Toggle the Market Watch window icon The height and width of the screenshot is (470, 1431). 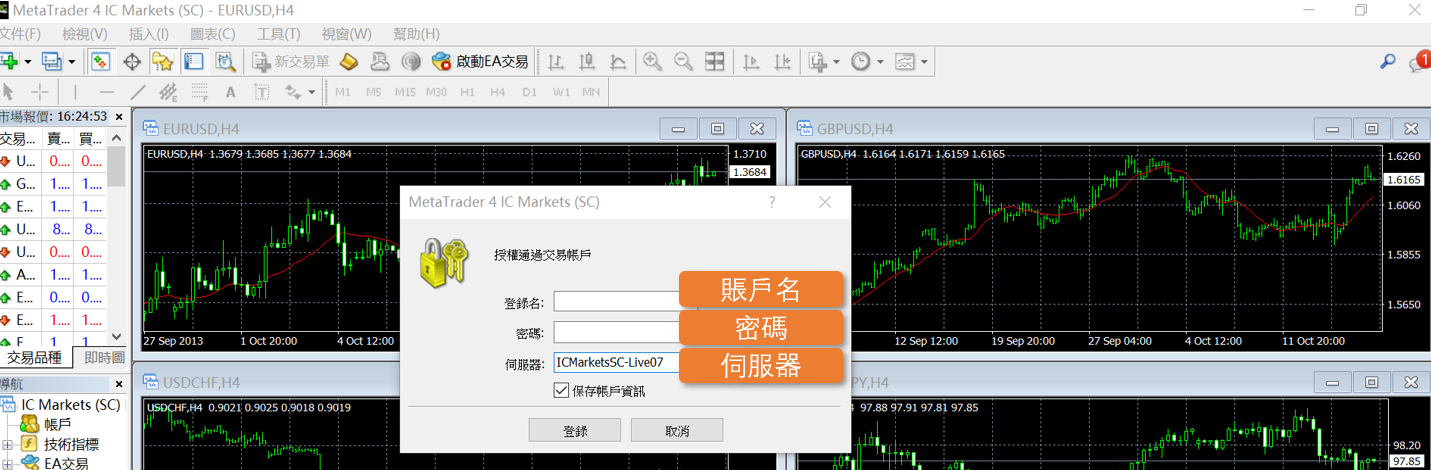click(100, 61)
